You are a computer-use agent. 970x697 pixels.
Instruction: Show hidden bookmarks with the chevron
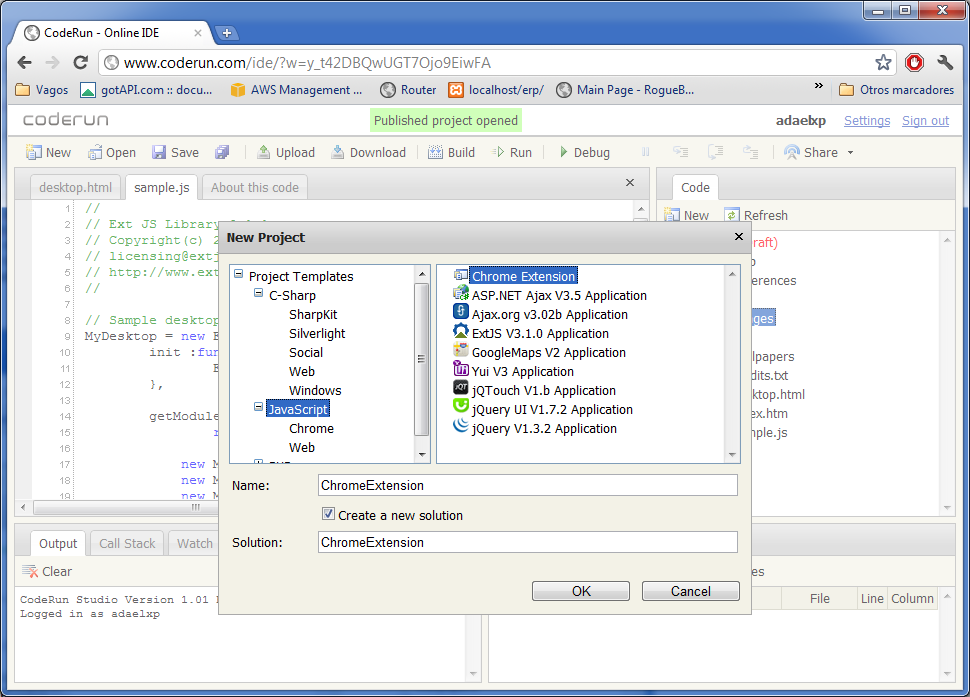click(818, 86)
